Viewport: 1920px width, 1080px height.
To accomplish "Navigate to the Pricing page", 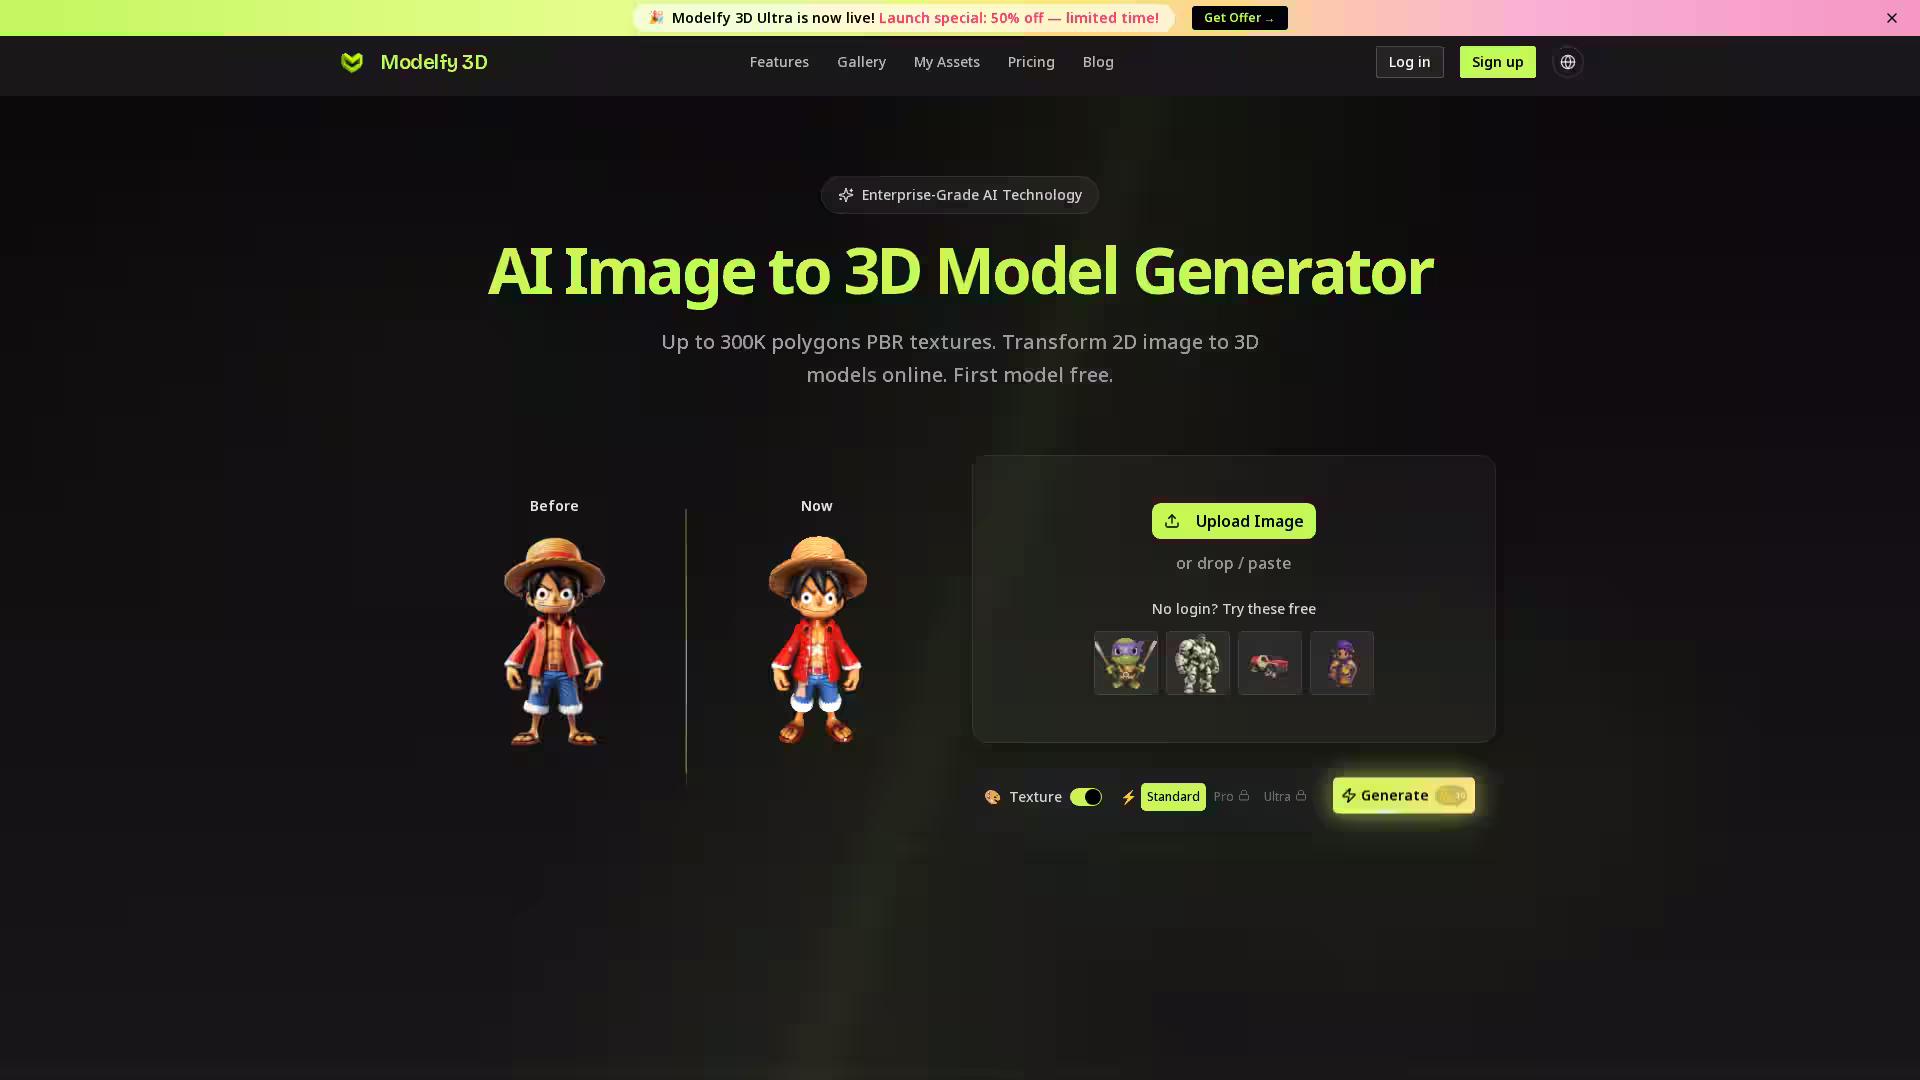I will (x=1030, y=62).
